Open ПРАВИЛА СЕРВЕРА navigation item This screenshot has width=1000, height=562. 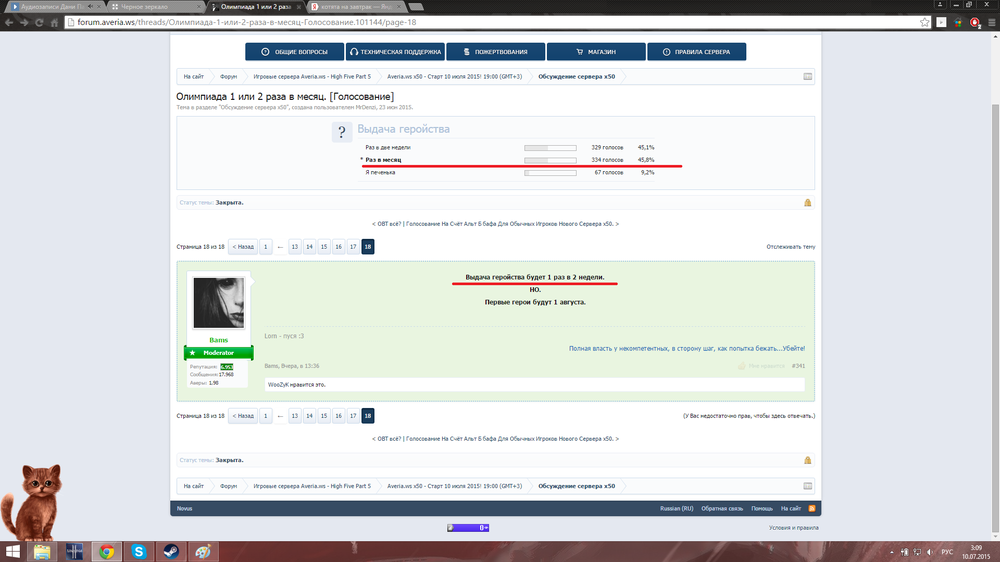[x=696, y=52]
